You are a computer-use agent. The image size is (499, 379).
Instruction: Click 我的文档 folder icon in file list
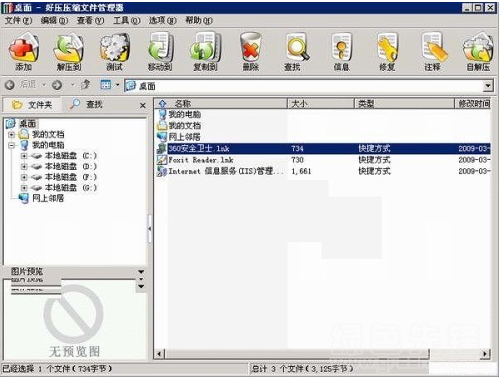pyautogui.click(x=162, y=126)
